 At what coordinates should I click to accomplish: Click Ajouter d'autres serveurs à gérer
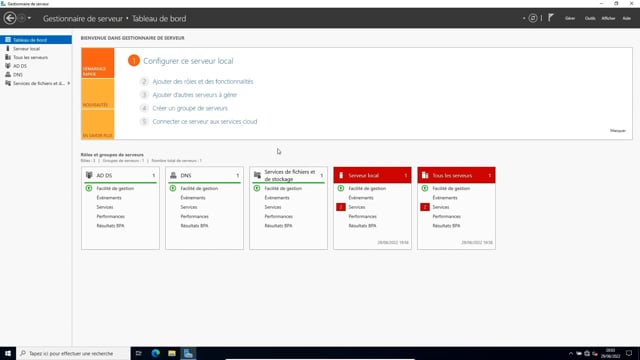tap(195, 95)
